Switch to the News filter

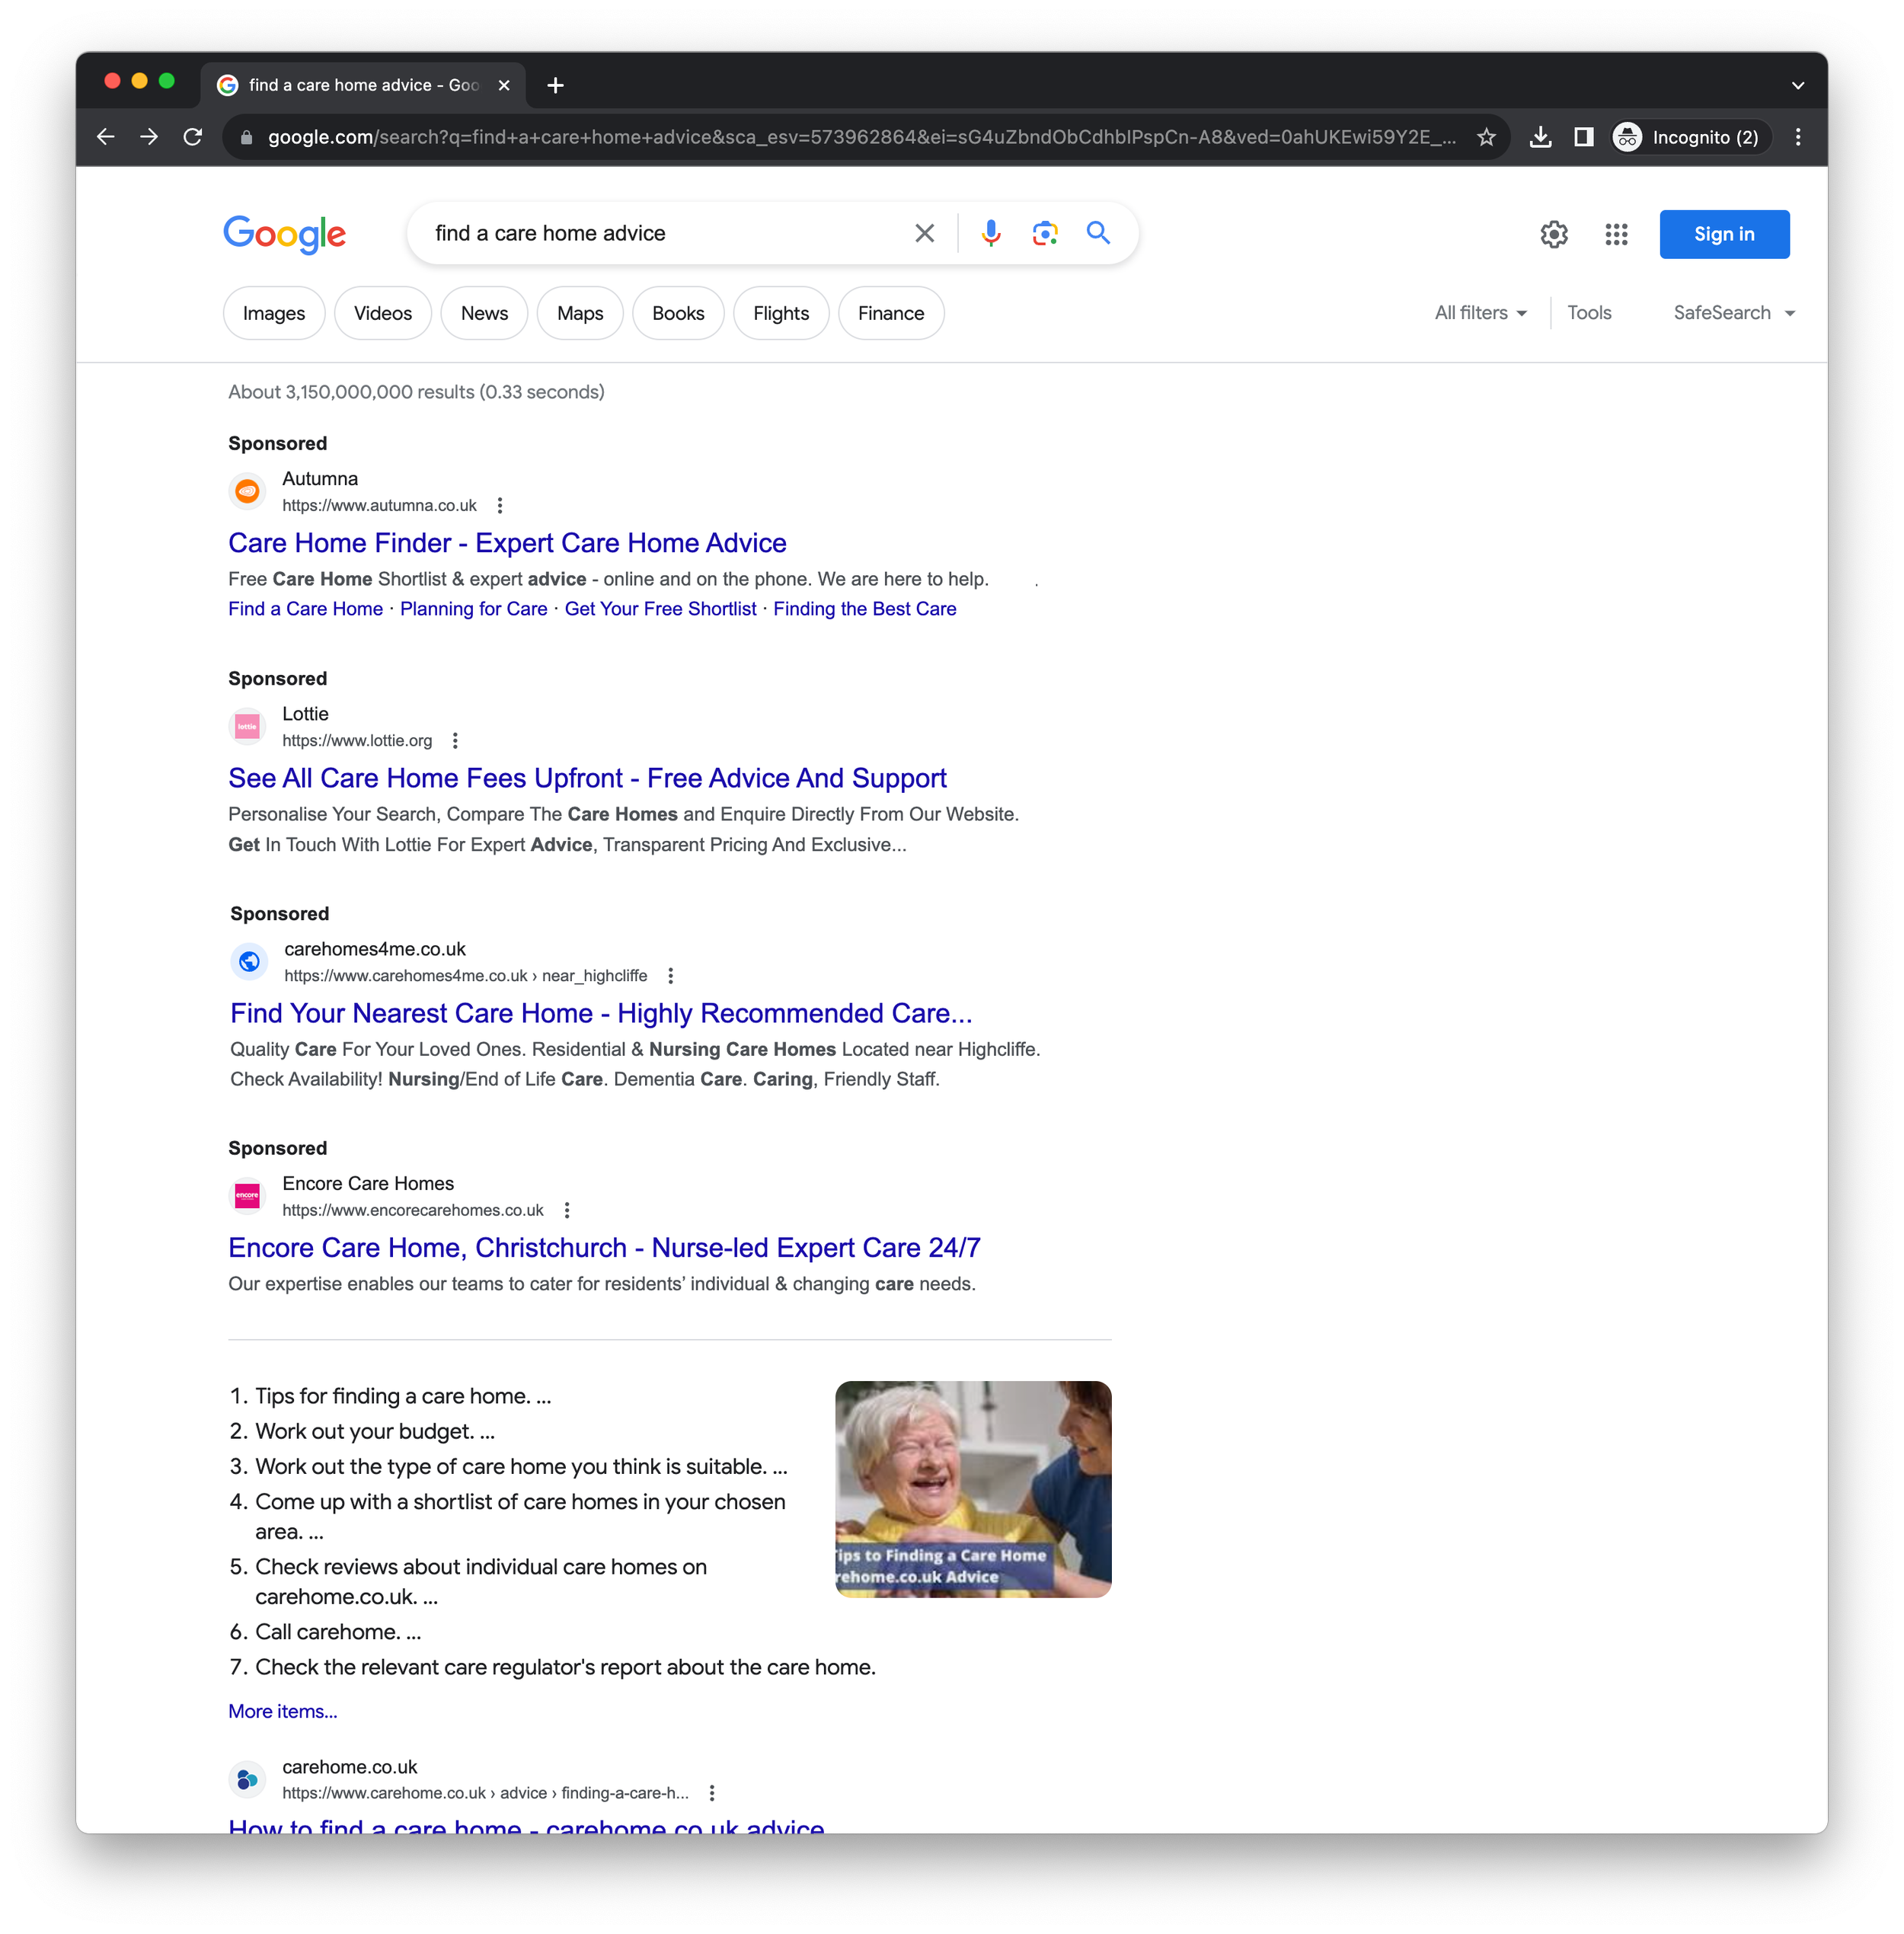tap(484, 313)
